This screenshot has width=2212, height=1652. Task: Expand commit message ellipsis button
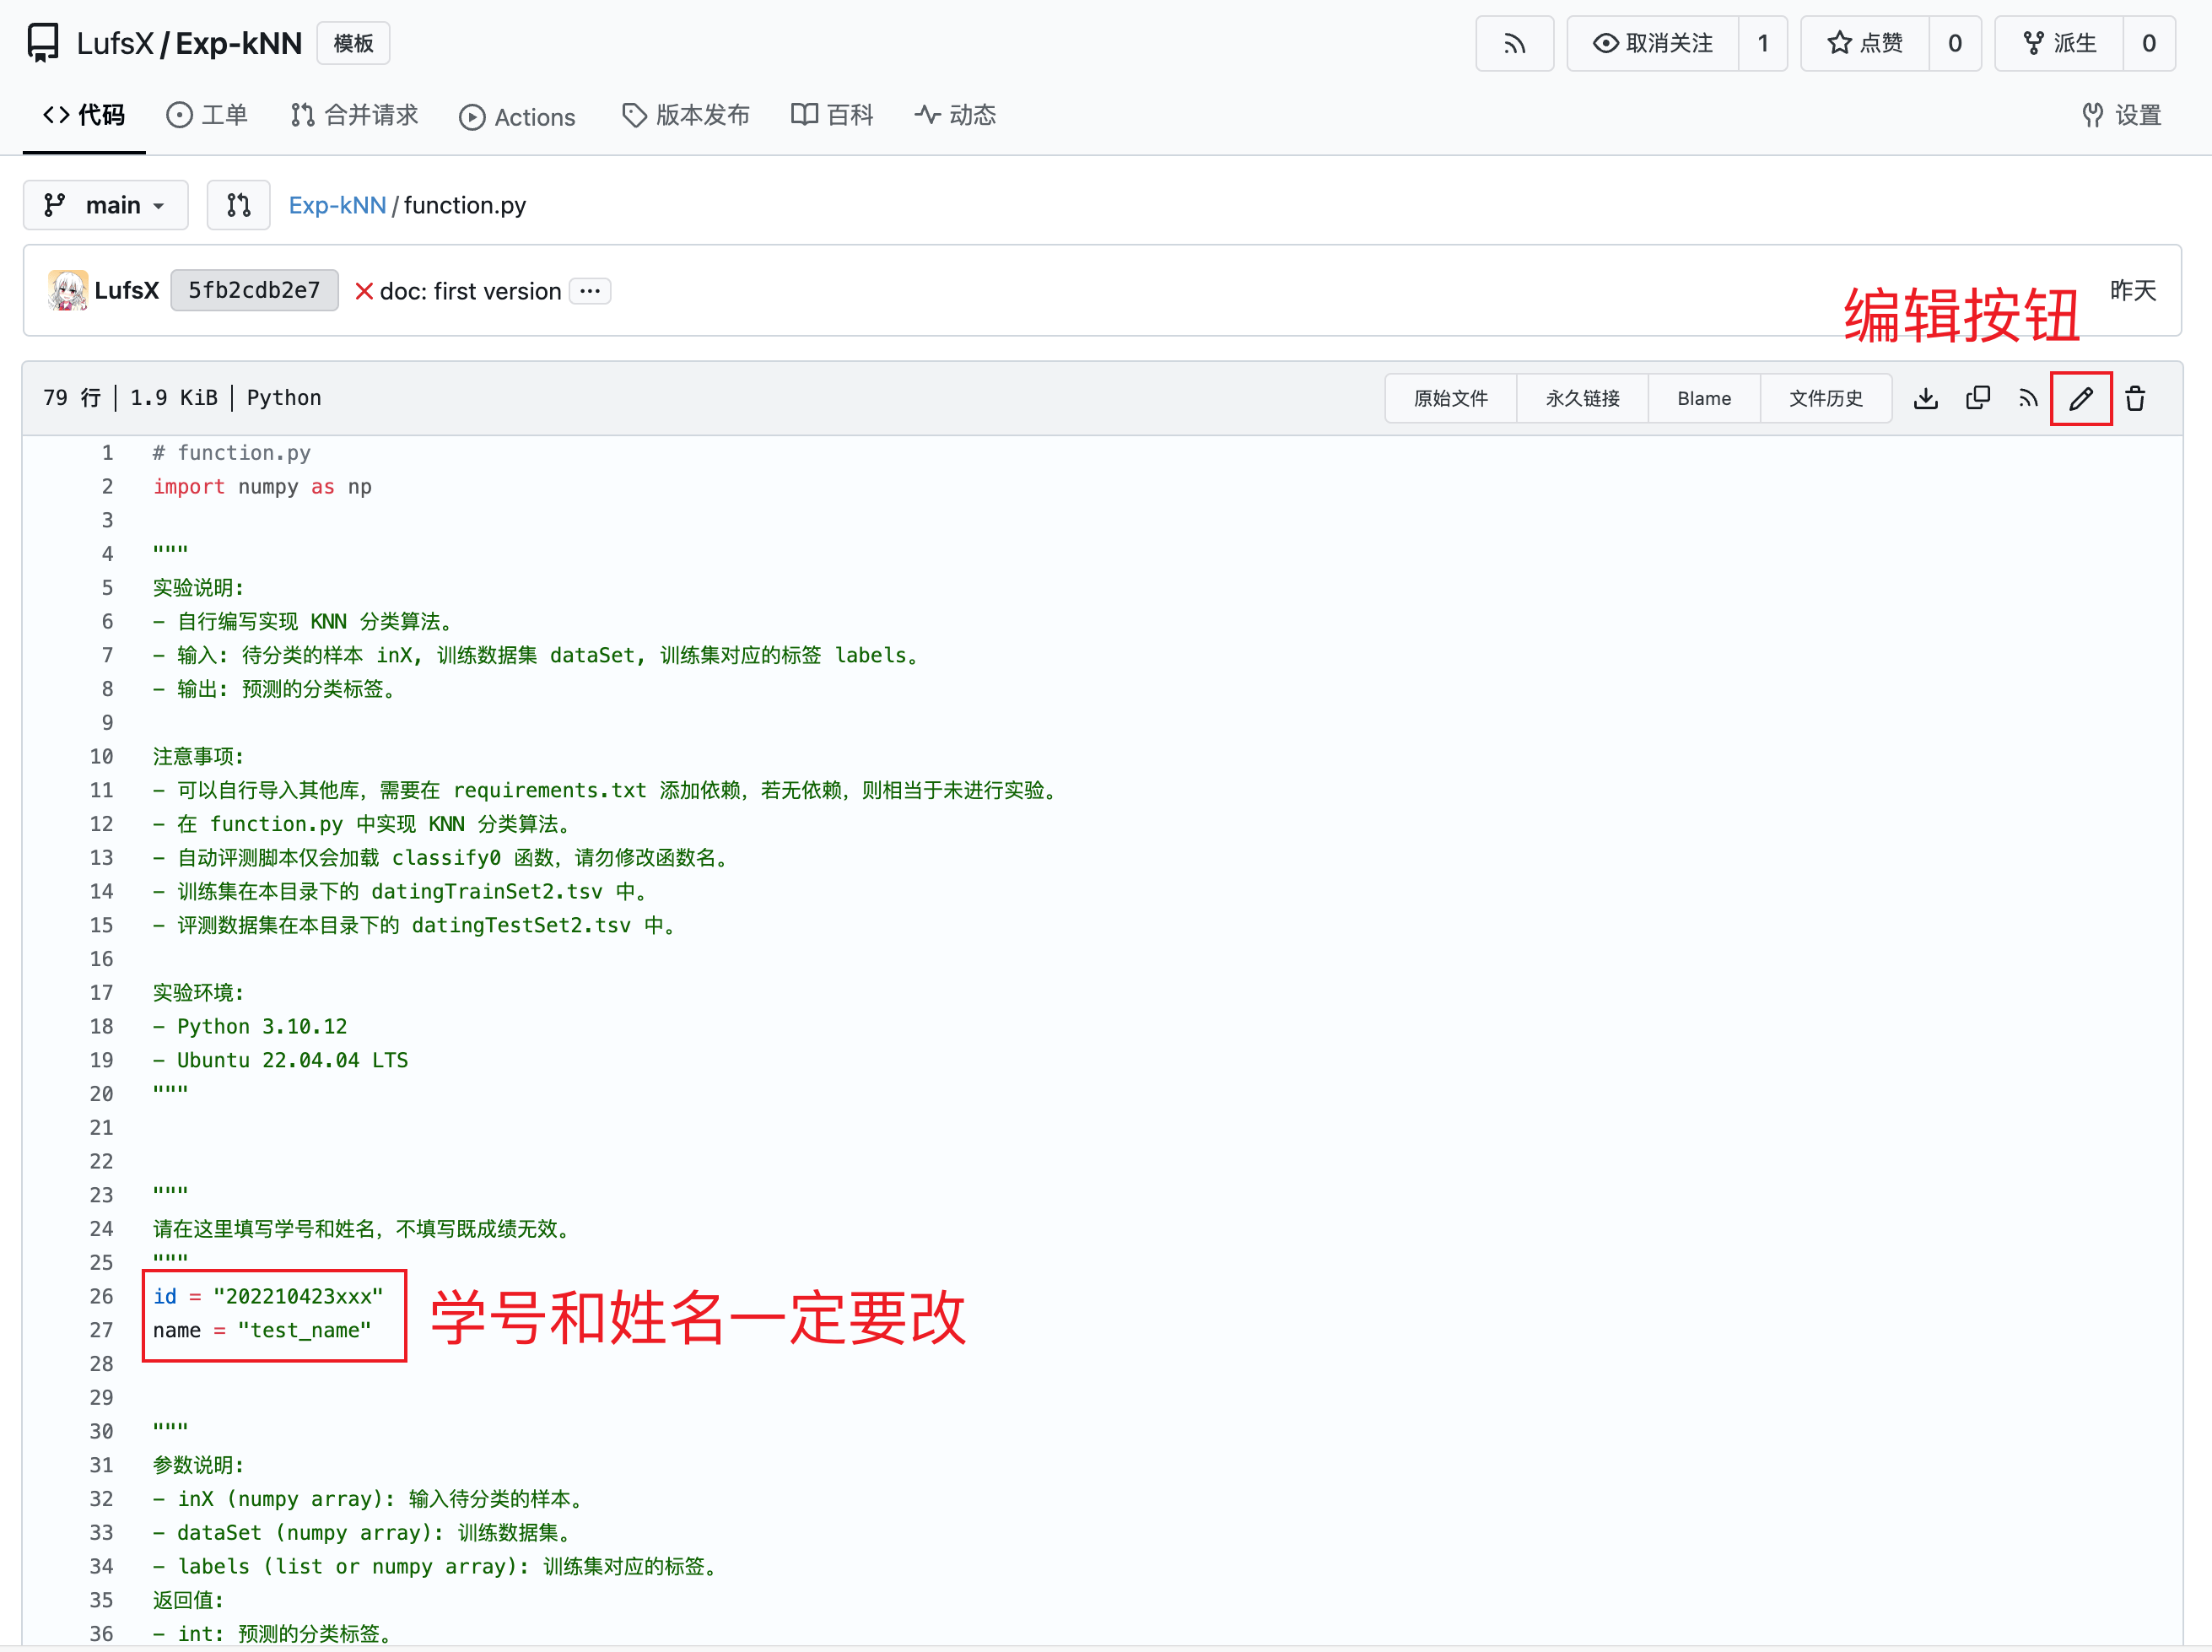click(x=590, y=291)
